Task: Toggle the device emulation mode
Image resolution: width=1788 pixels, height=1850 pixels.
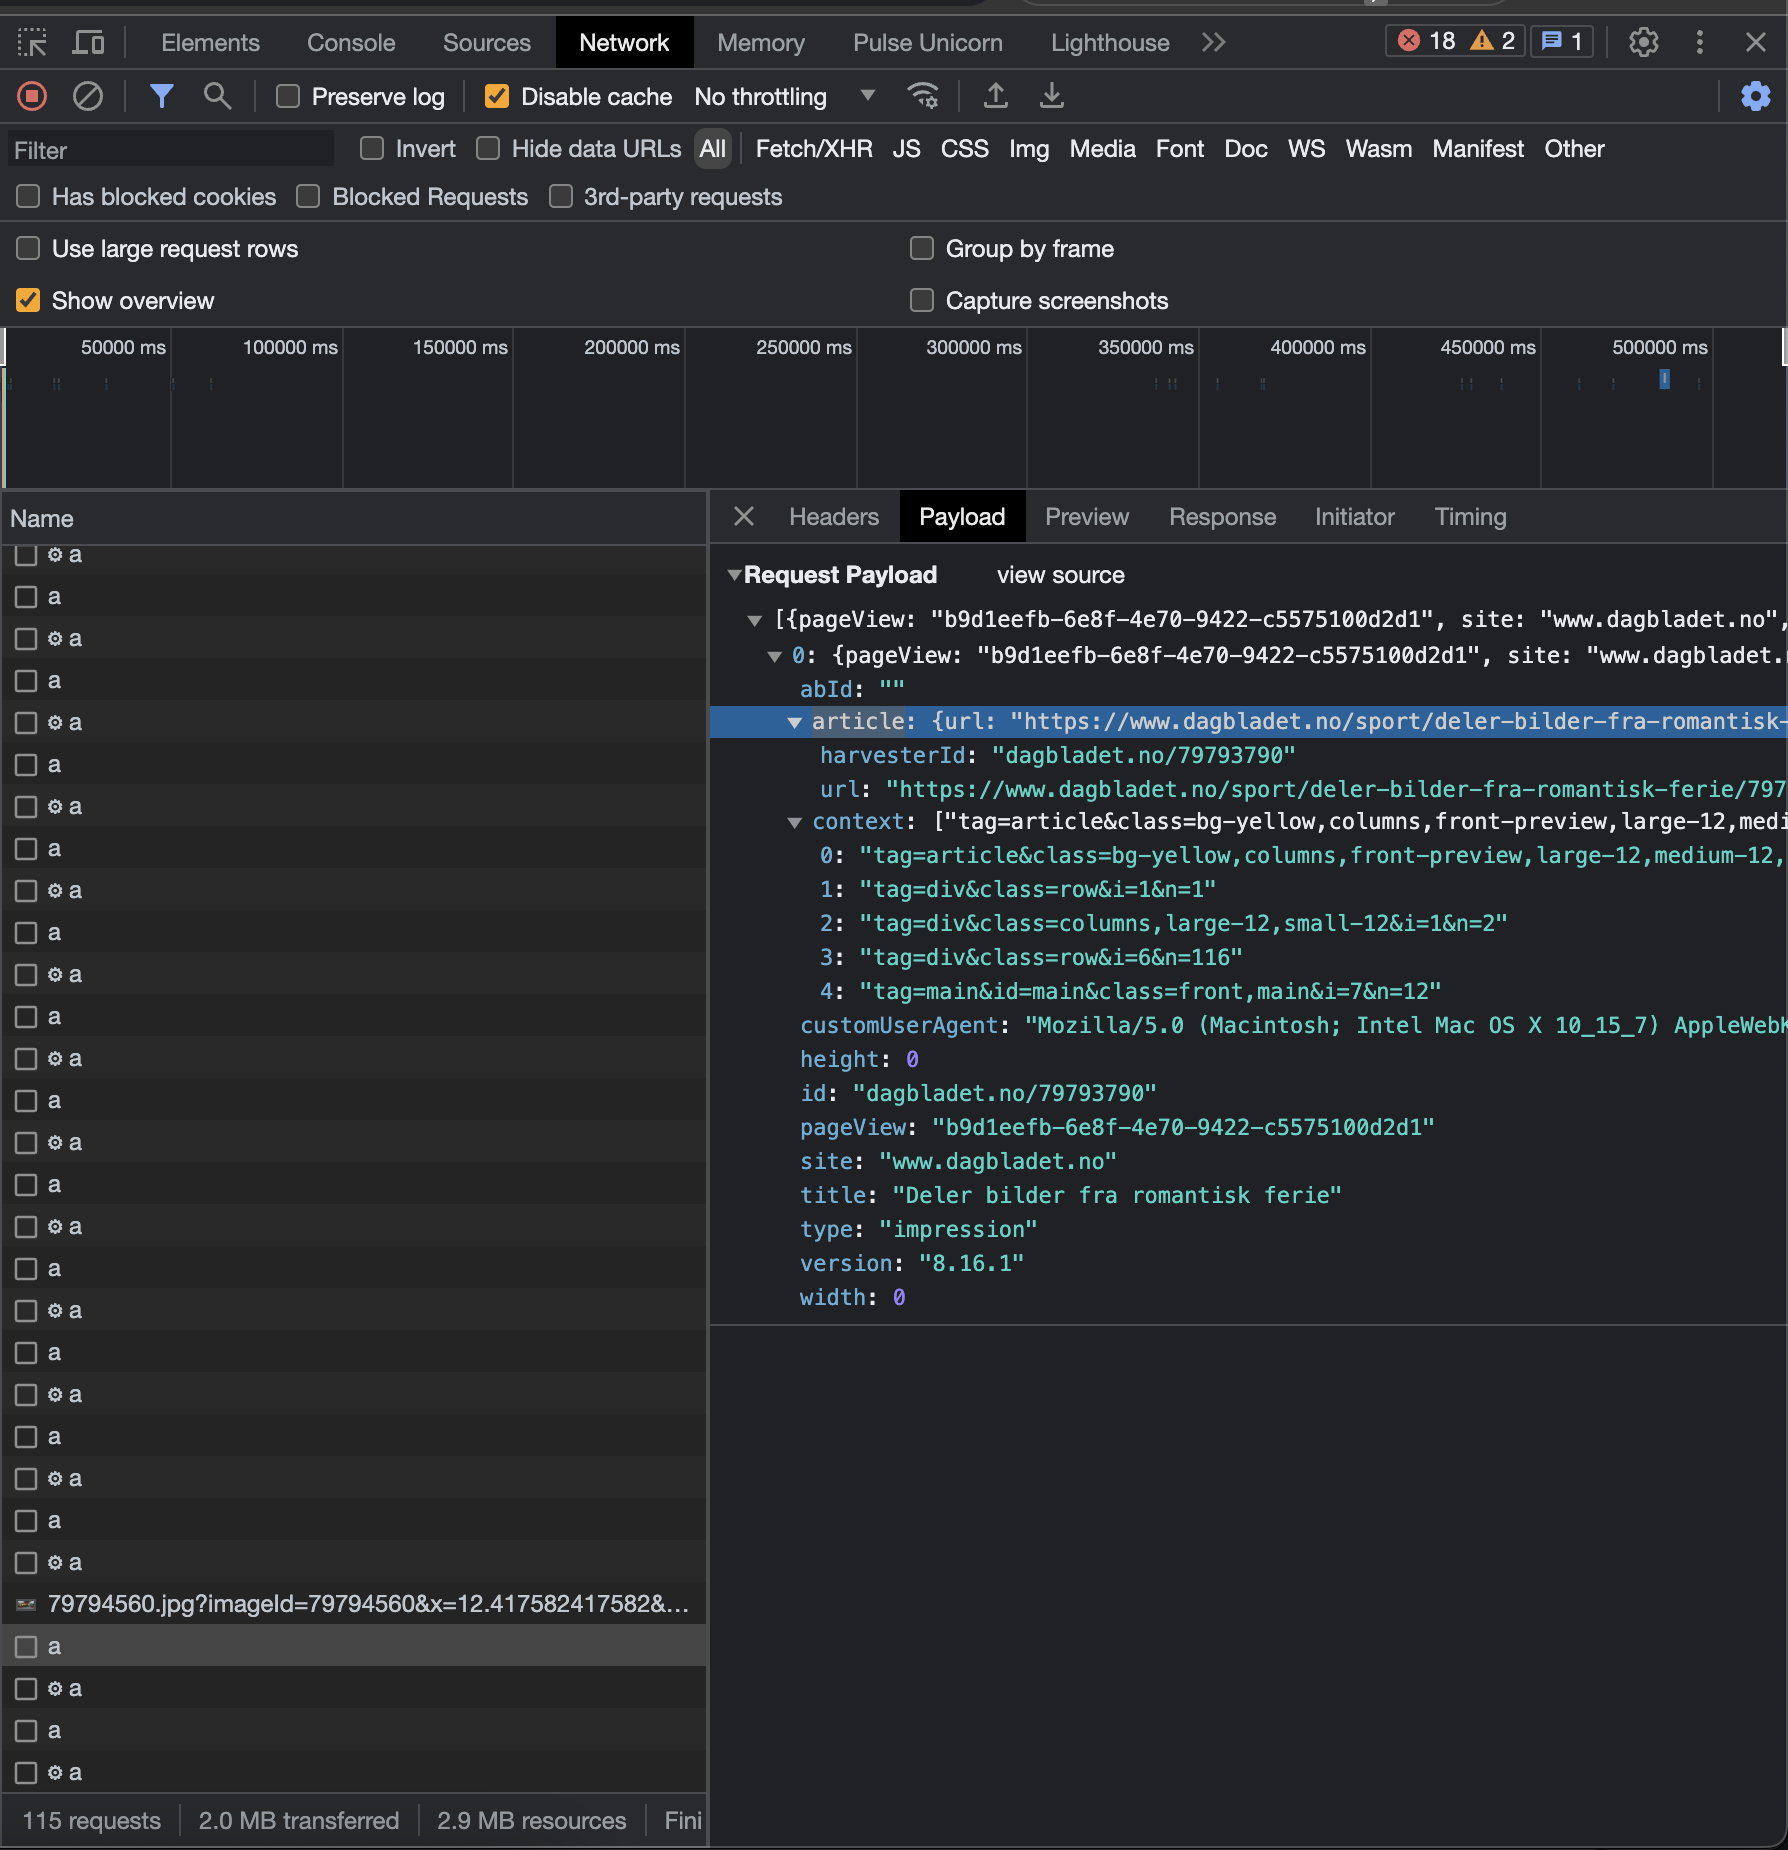Action: coord(88,42)
